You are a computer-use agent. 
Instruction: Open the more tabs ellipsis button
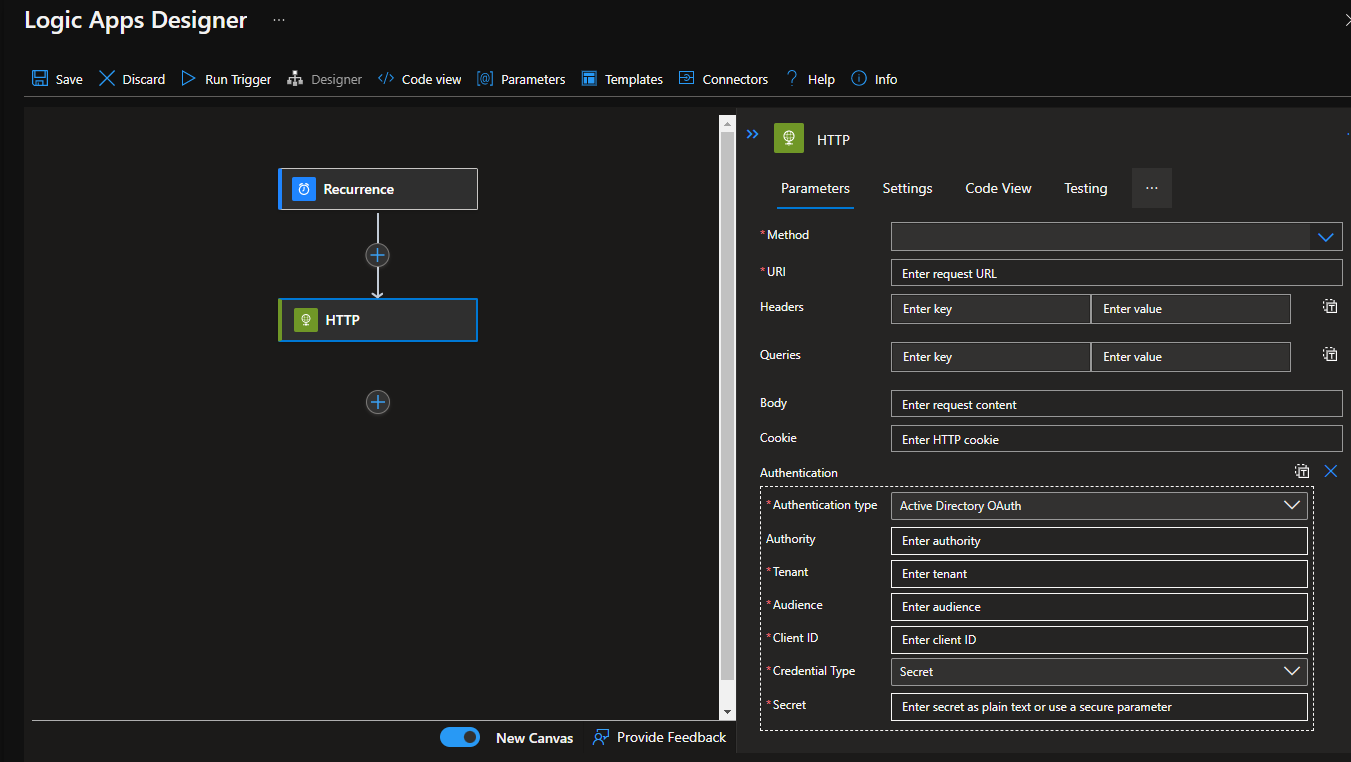(x=1152, y=188)
